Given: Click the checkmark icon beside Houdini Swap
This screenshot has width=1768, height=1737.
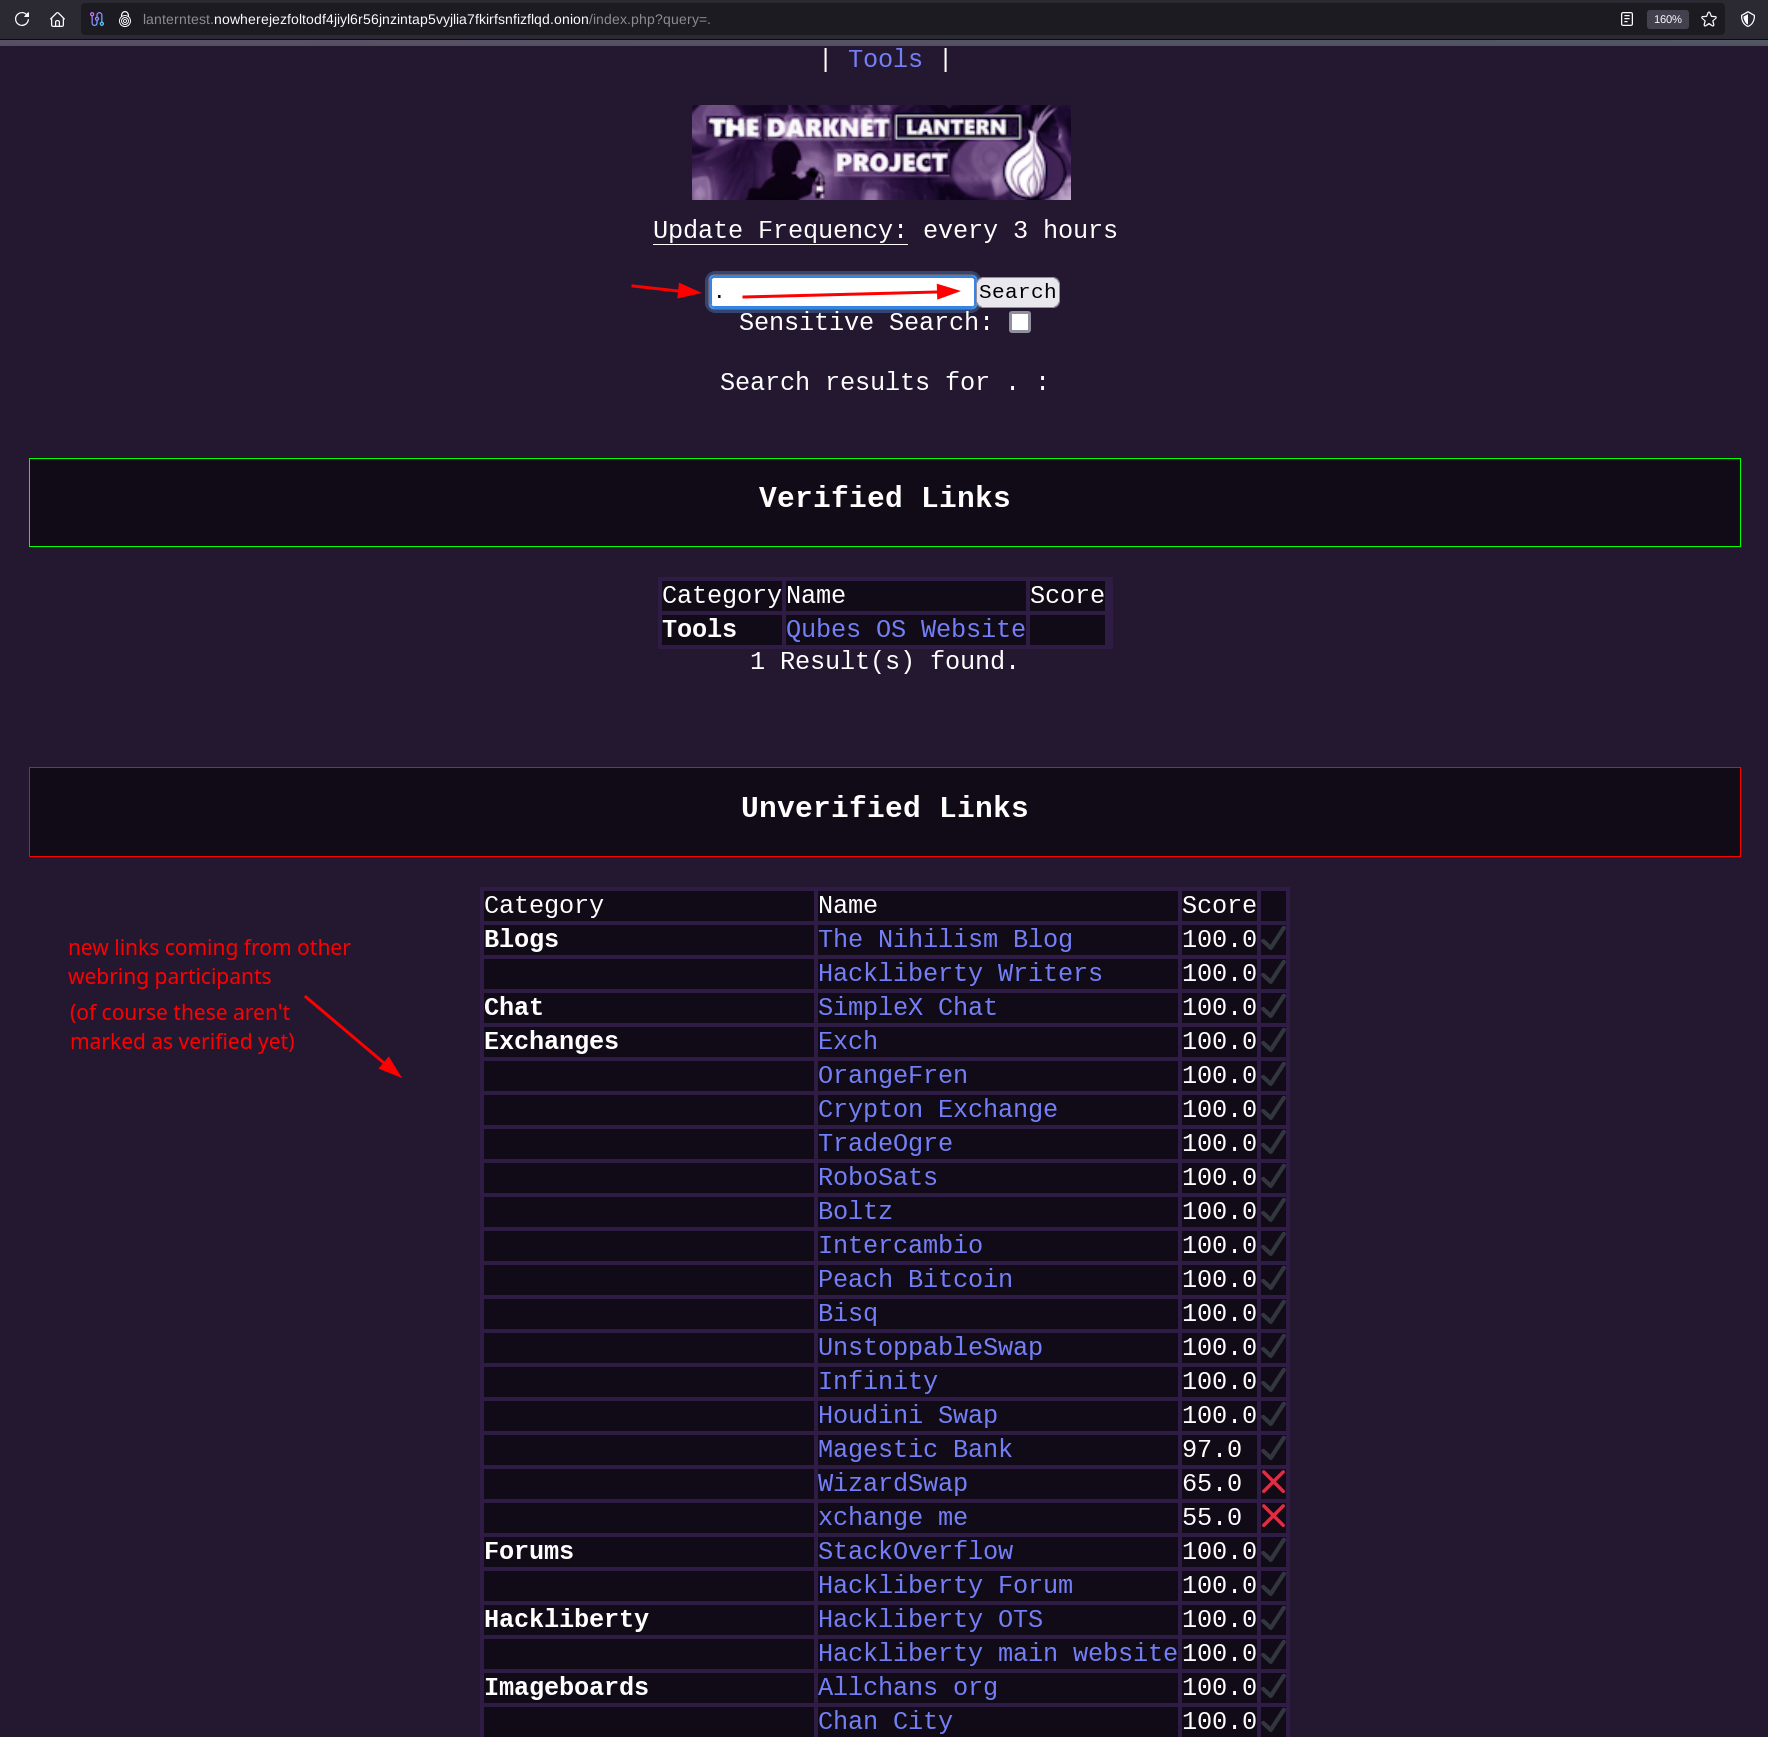Looking at the screenshot, I should click(x=1273, y=1414).
